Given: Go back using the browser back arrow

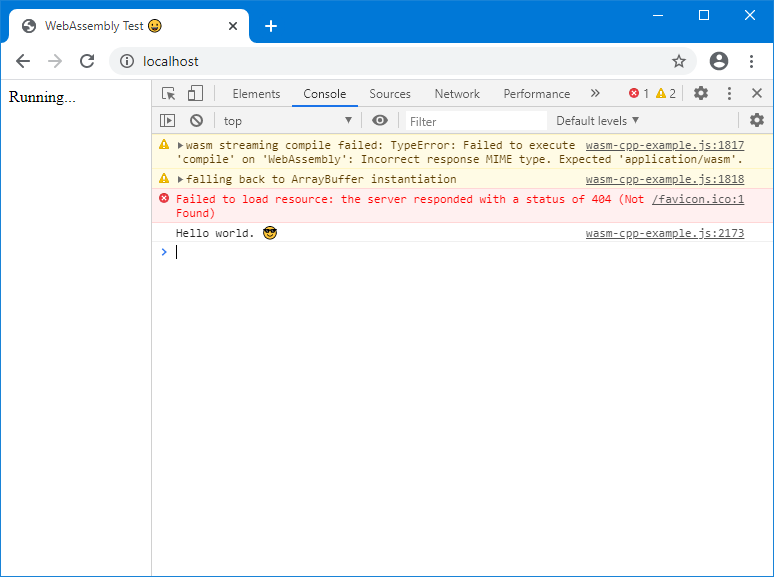Looking at the screenshot, I should 23,61.
